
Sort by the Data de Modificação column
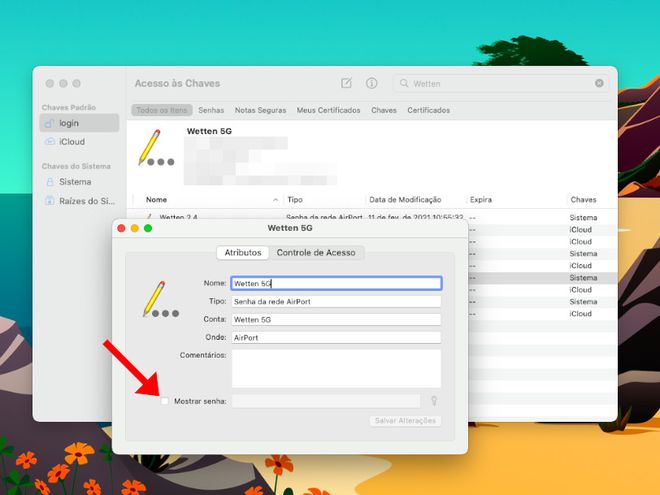point(405,200)
